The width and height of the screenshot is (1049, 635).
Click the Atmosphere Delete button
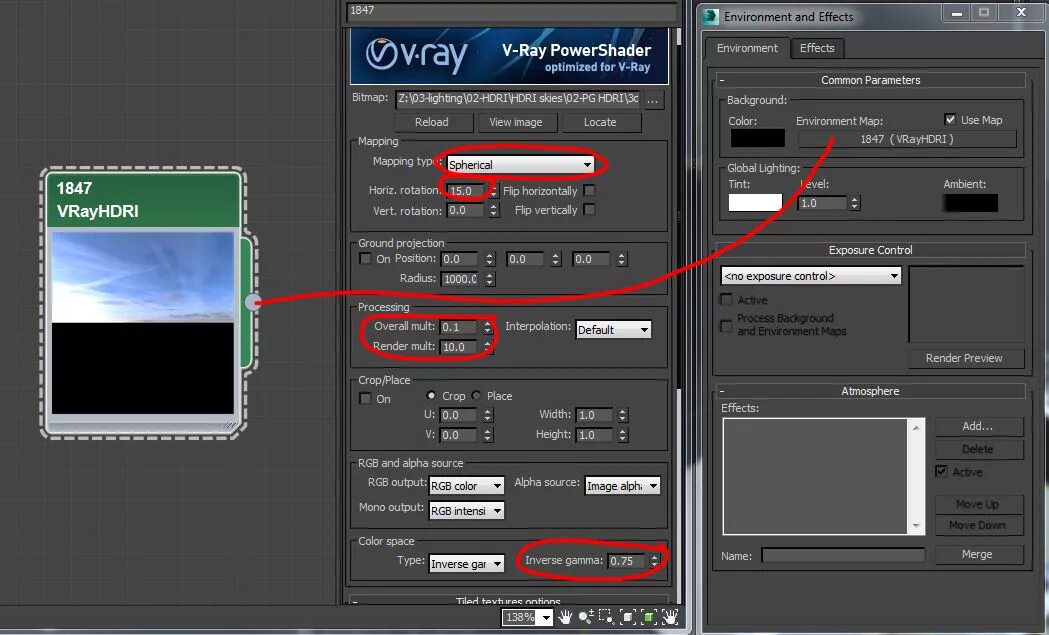pos(978,449)
